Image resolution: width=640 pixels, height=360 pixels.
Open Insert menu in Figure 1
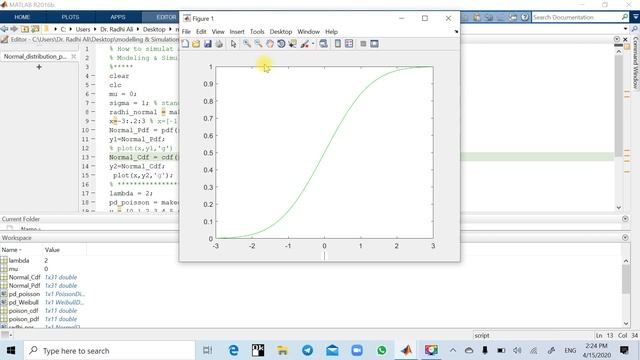(x=237, y=31)
